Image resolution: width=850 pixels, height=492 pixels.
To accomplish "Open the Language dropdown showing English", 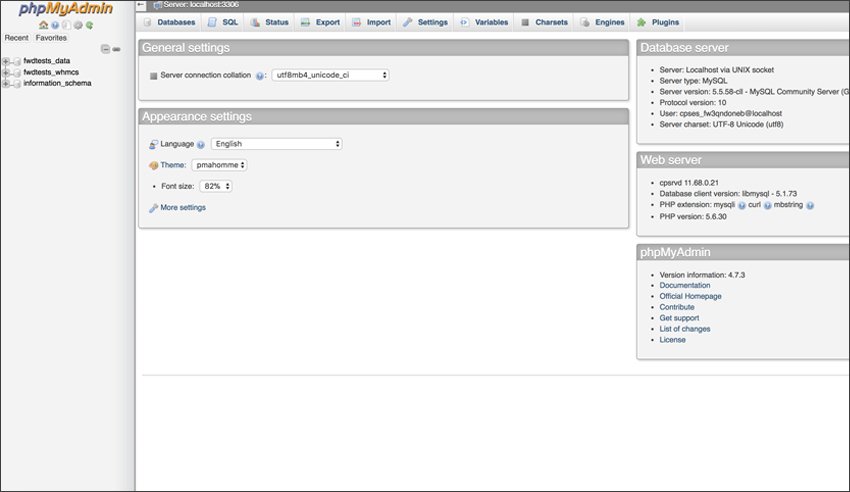I will [276, 144].
